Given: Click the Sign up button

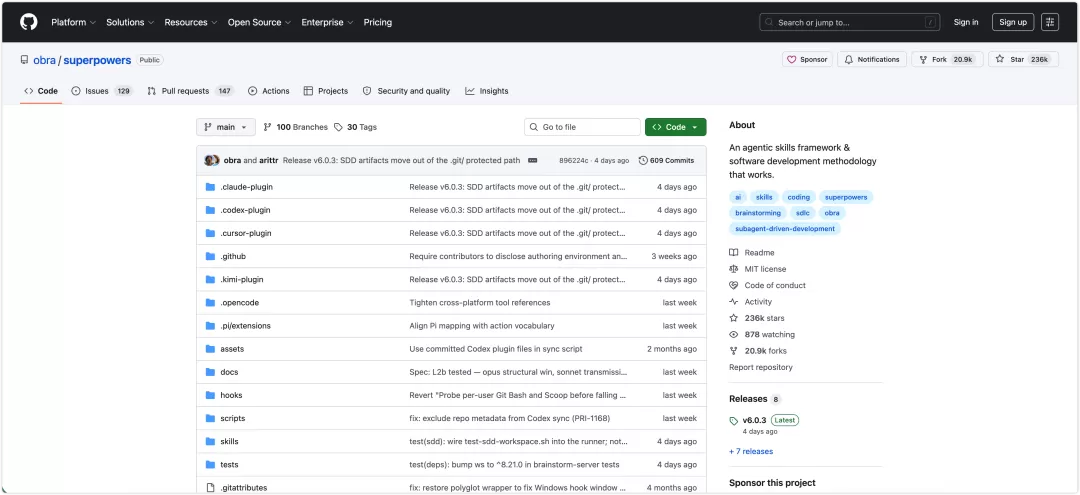Looking at the screenshot, I should [1012, 22].
